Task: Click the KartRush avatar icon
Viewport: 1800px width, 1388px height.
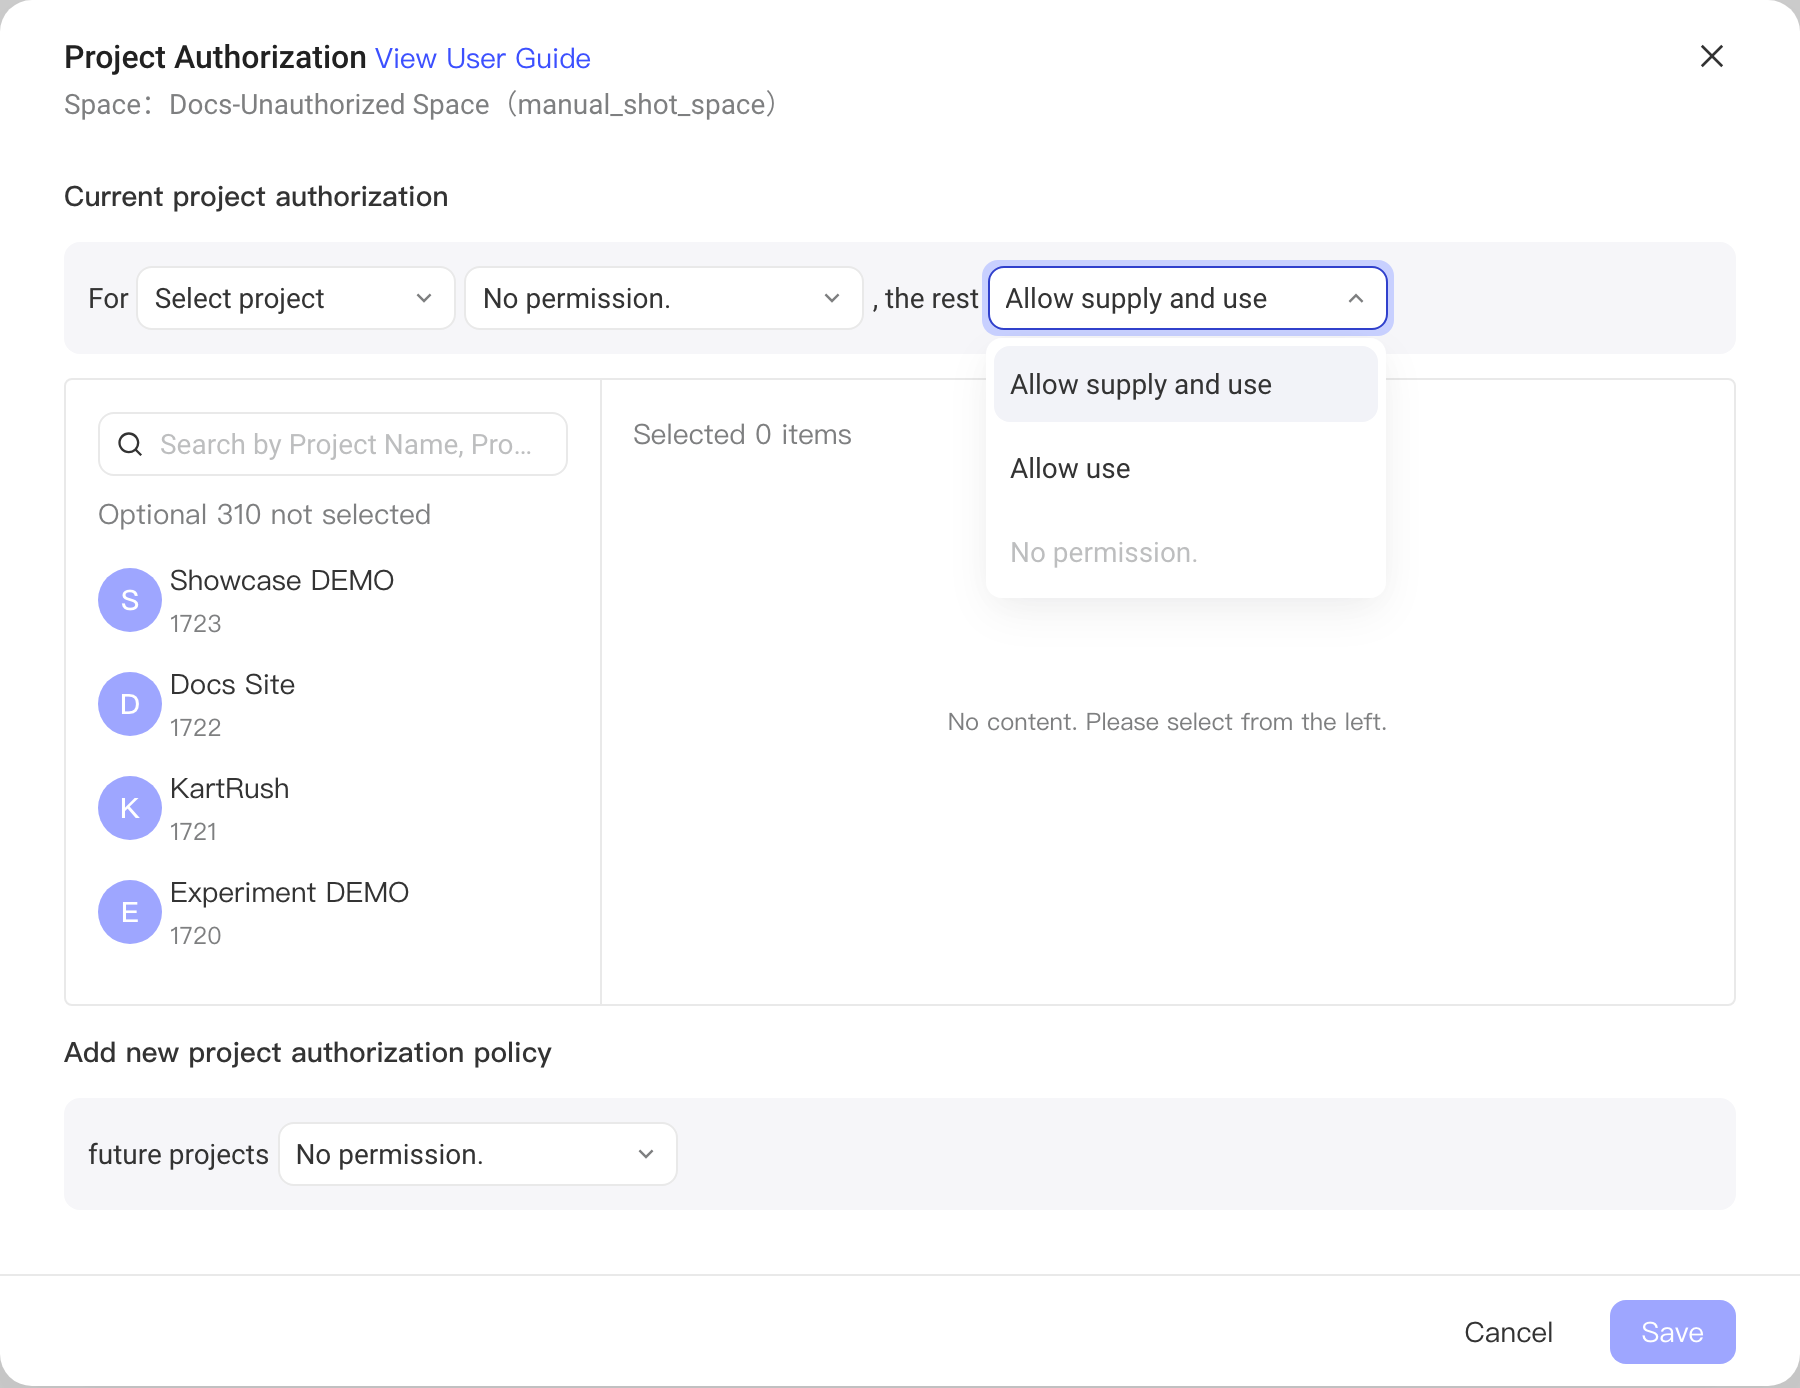Action: point(130,808)
